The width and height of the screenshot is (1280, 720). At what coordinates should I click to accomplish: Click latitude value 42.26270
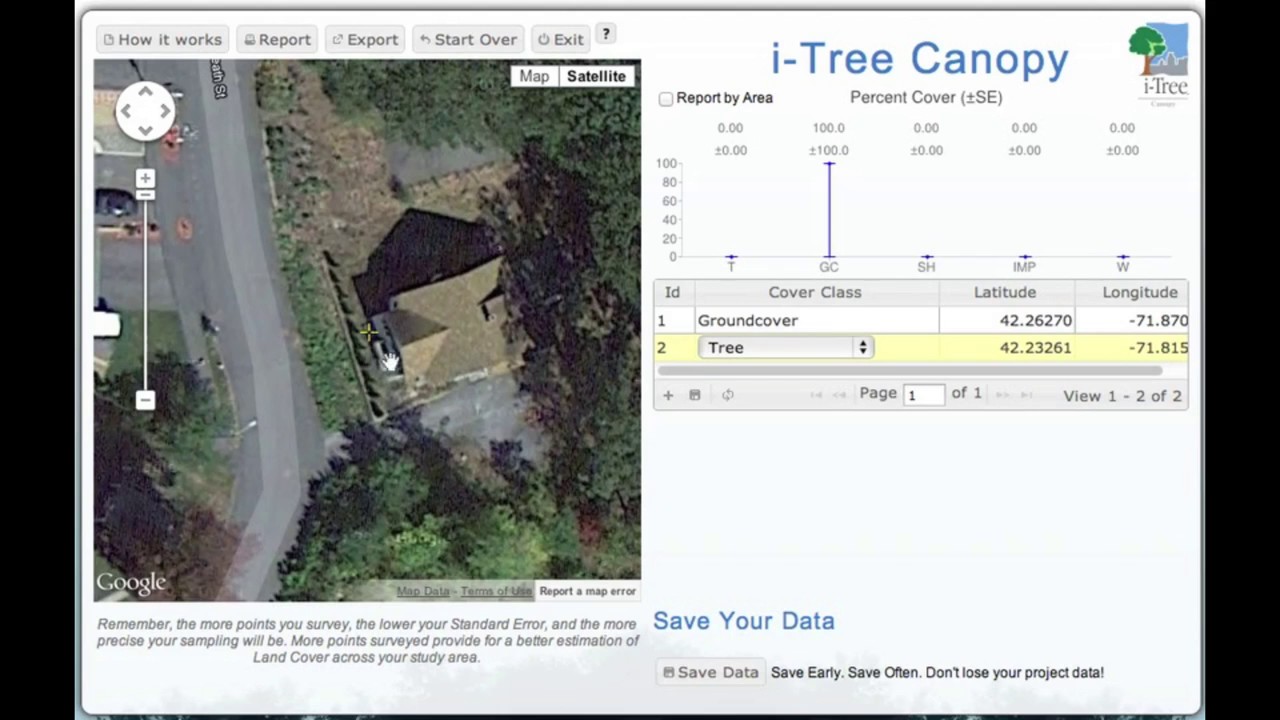point(1035,320)
